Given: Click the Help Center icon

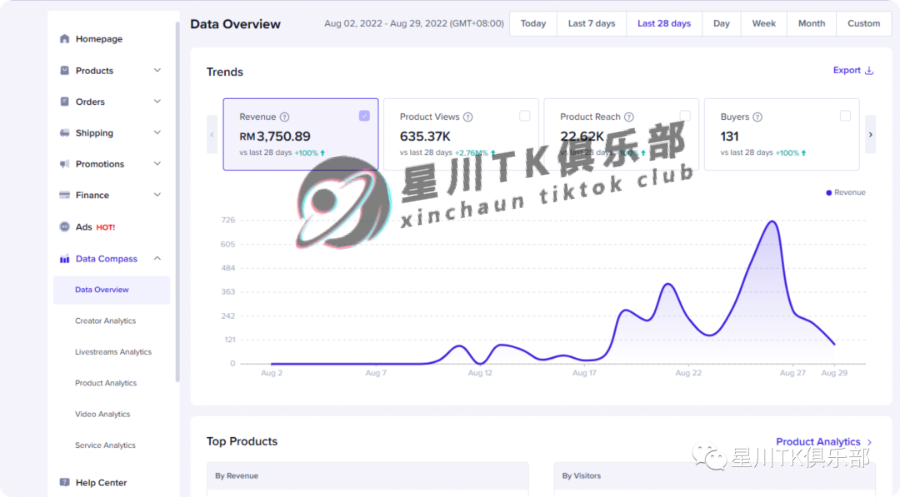Looking at the screenshot, I should coord(64,482).
